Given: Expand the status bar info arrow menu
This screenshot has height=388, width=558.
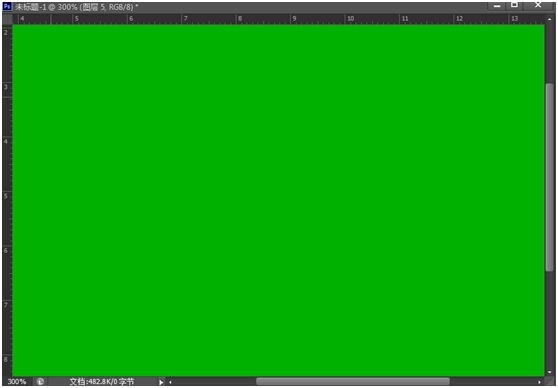Looking at the screenshot, I should 161,382.
